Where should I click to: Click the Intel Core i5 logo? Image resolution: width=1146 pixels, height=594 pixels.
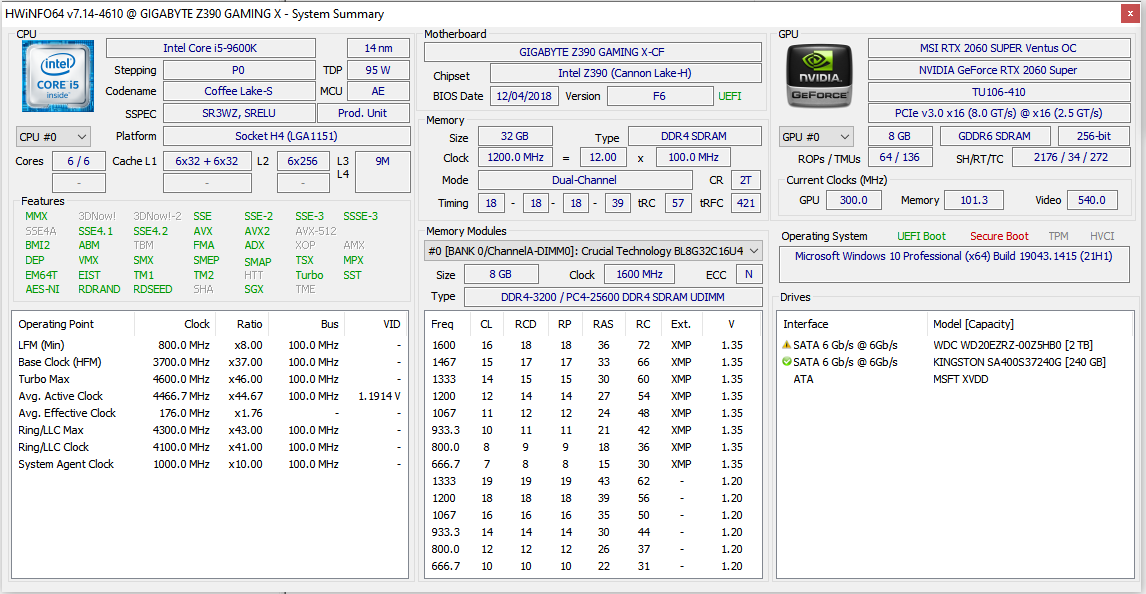58,77
